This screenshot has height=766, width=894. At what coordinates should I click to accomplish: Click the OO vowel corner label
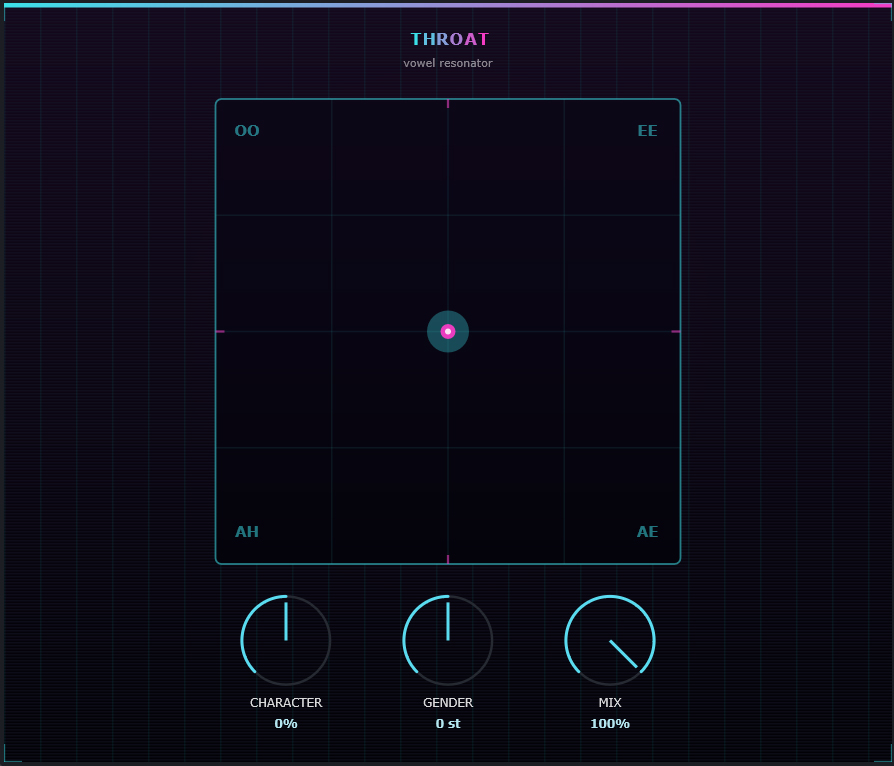pyautogui.click(x=247, y=131)
